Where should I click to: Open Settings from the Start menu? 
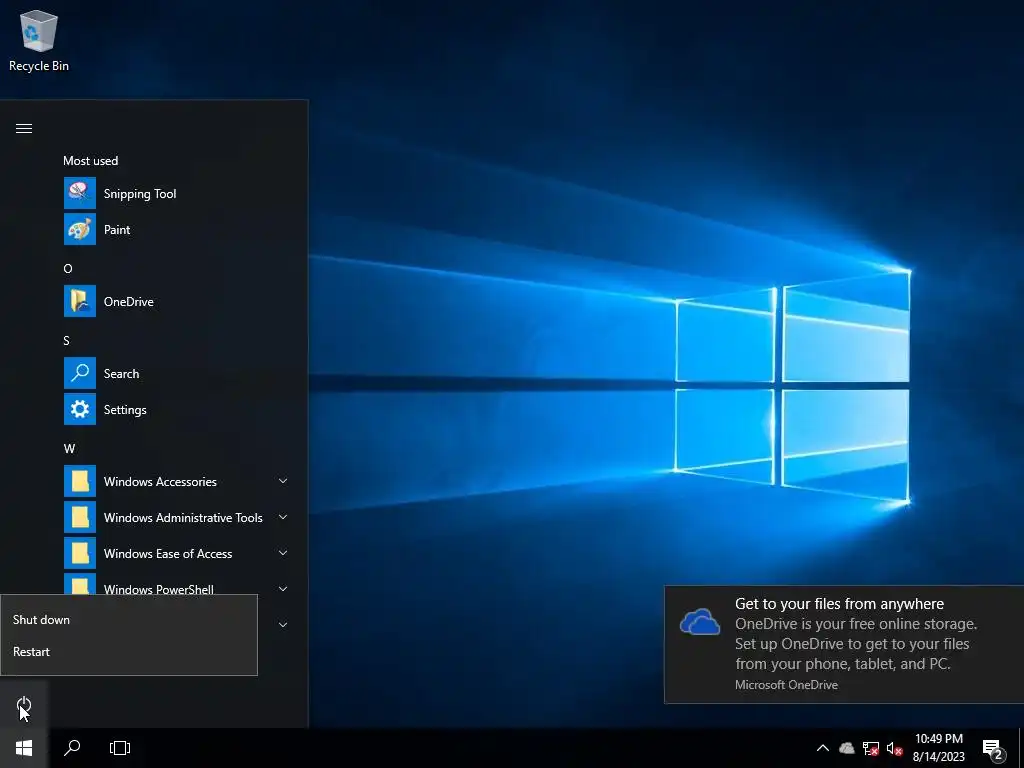pyautogui.click(x=176, y=409)
